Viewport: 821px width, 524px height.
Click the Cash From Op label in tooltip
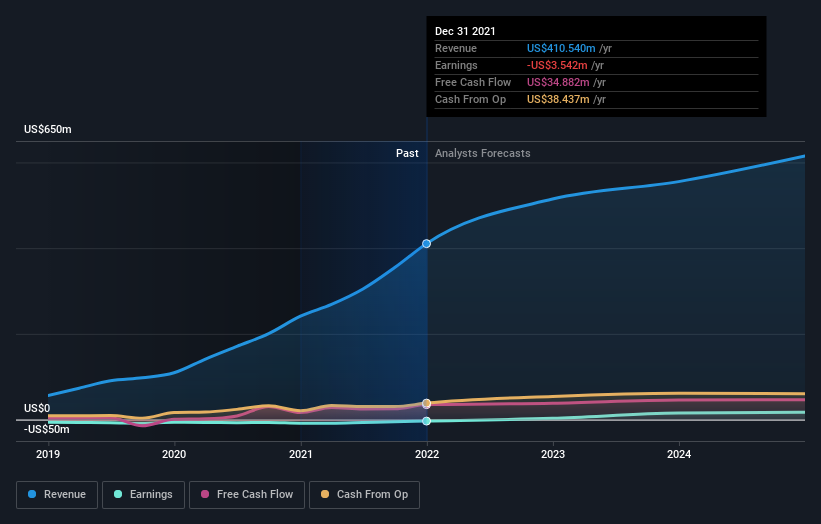click(470, 99)
